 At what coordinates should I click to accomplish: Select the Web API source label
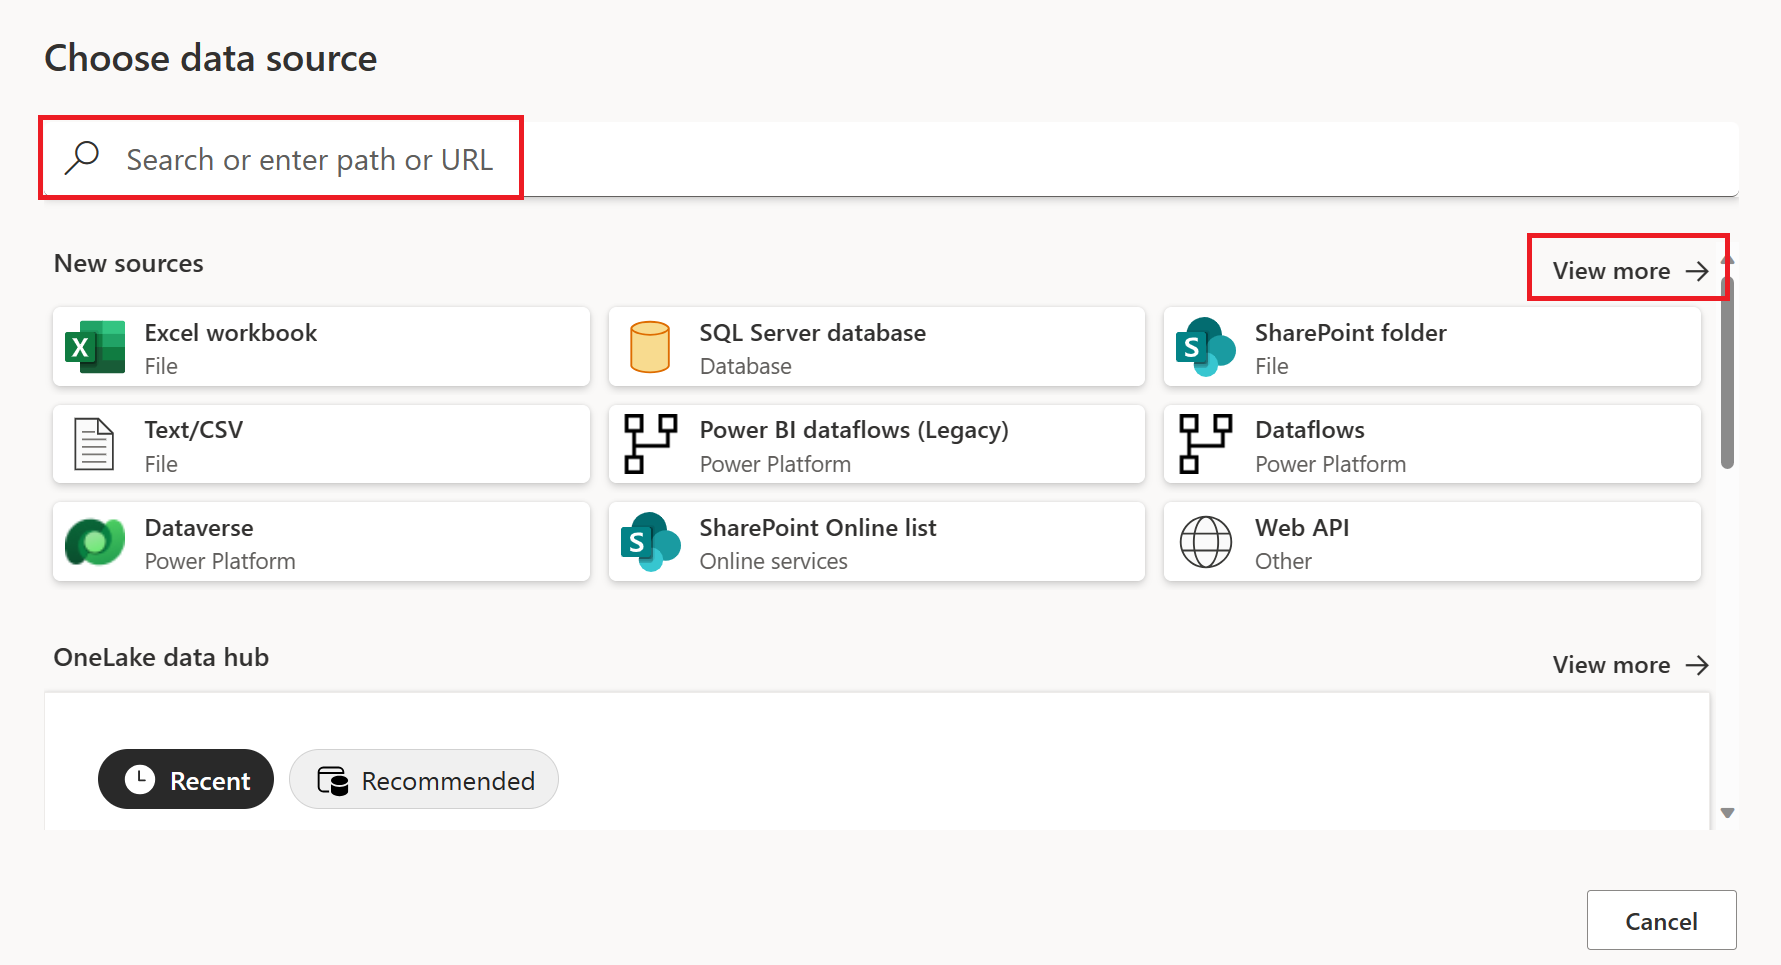1302,528
